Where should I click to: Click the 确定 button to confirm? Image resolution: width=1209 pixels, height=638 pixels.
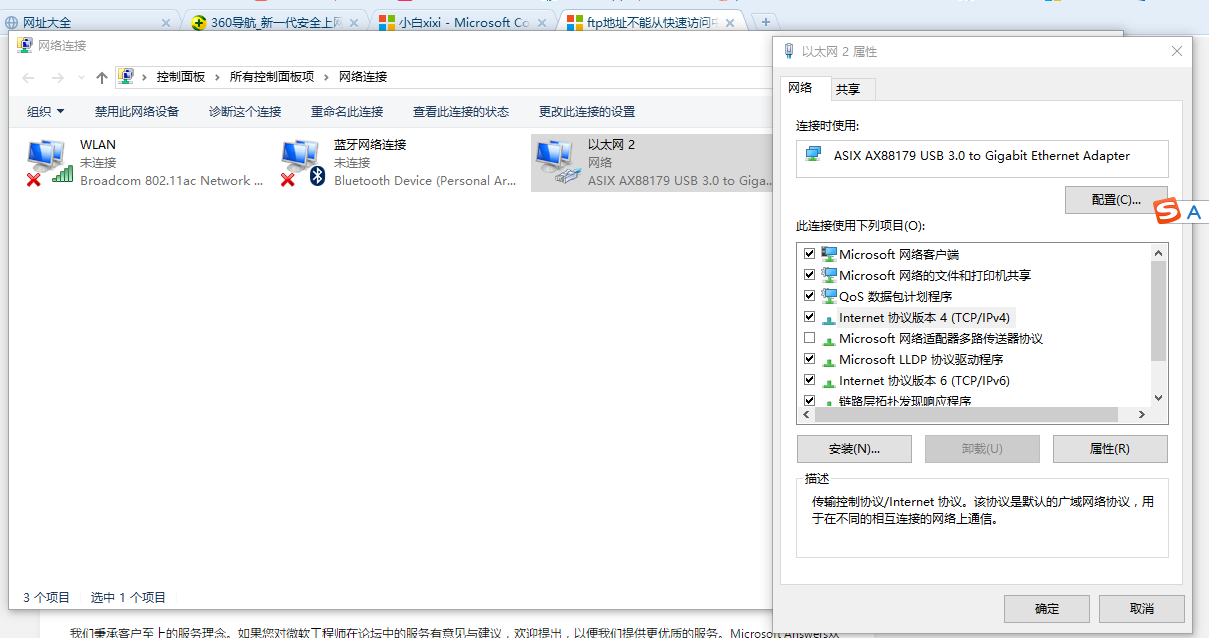[x=1046, y=608]
